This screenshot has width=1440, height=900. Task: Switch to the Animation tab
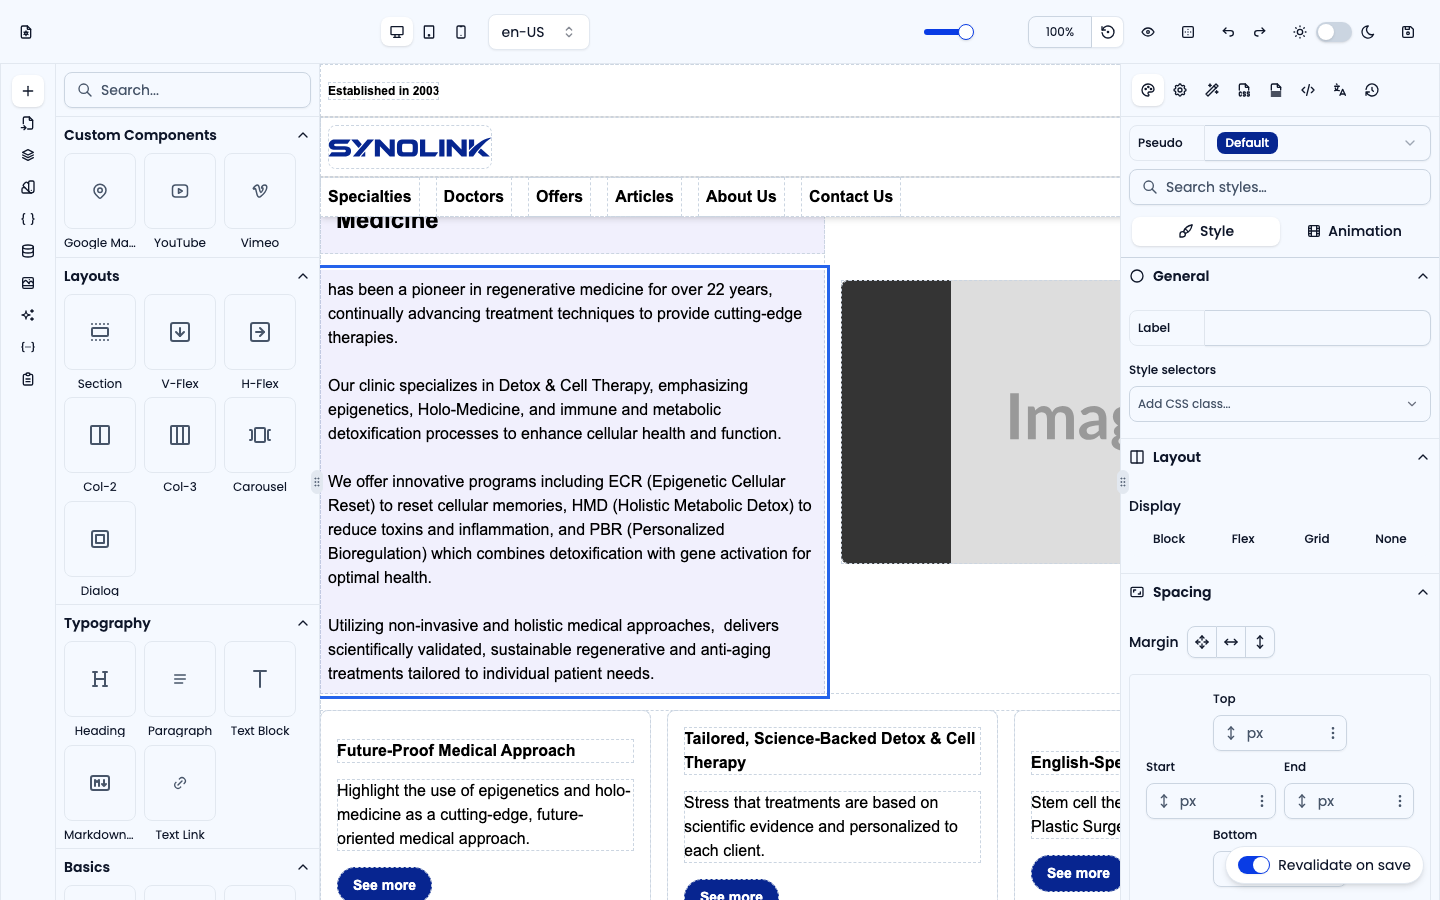pyautogui.click(x=1354, y=231)
